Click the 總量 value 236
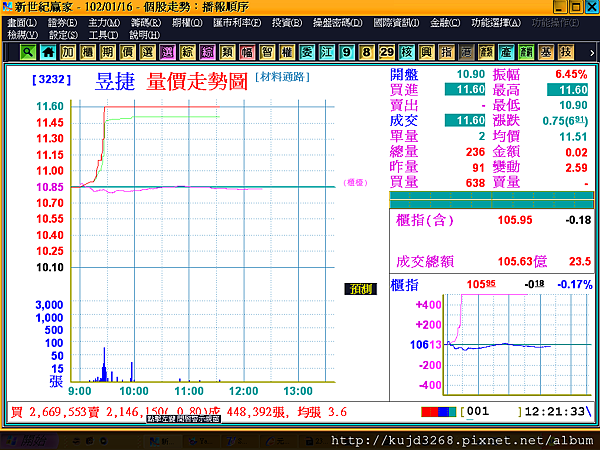600x450 pixels. (476, 152)
